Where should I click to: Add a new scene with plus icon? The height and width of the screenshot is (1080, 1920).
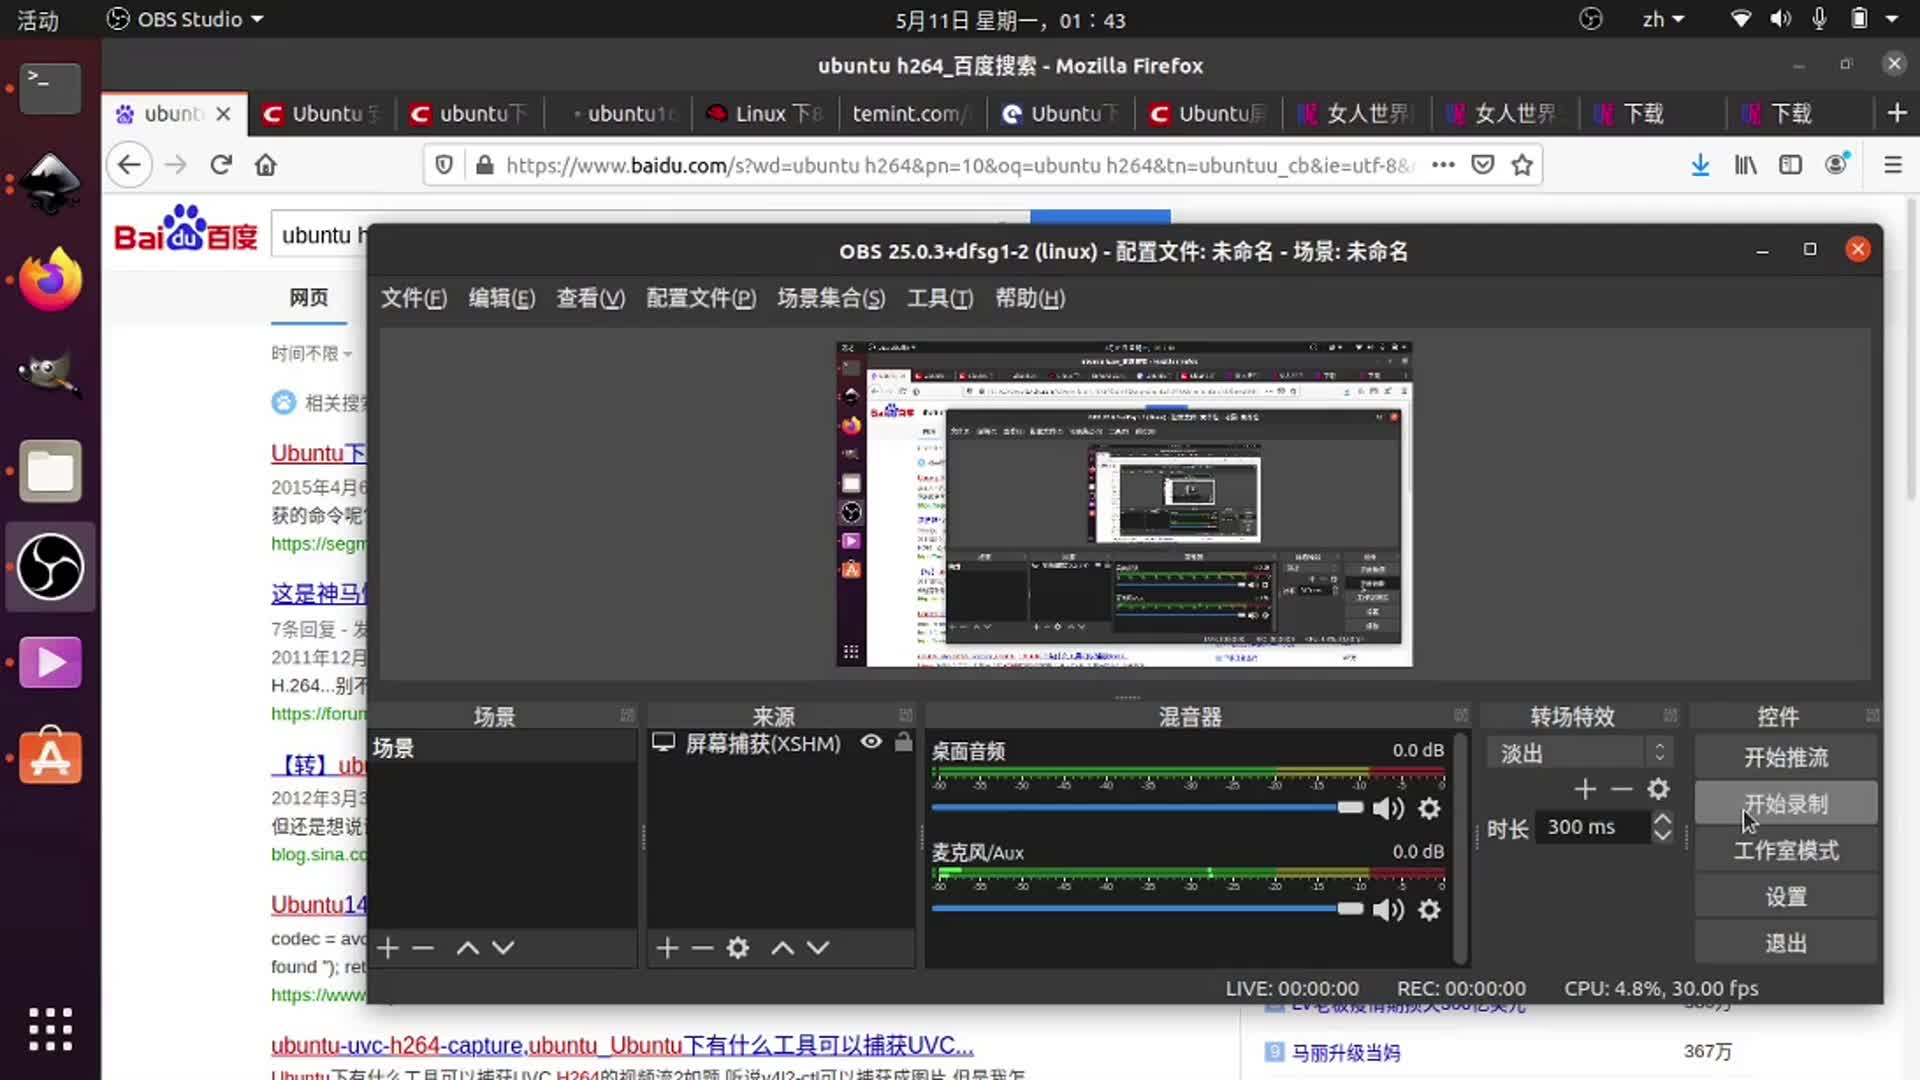tap(389, 947)
